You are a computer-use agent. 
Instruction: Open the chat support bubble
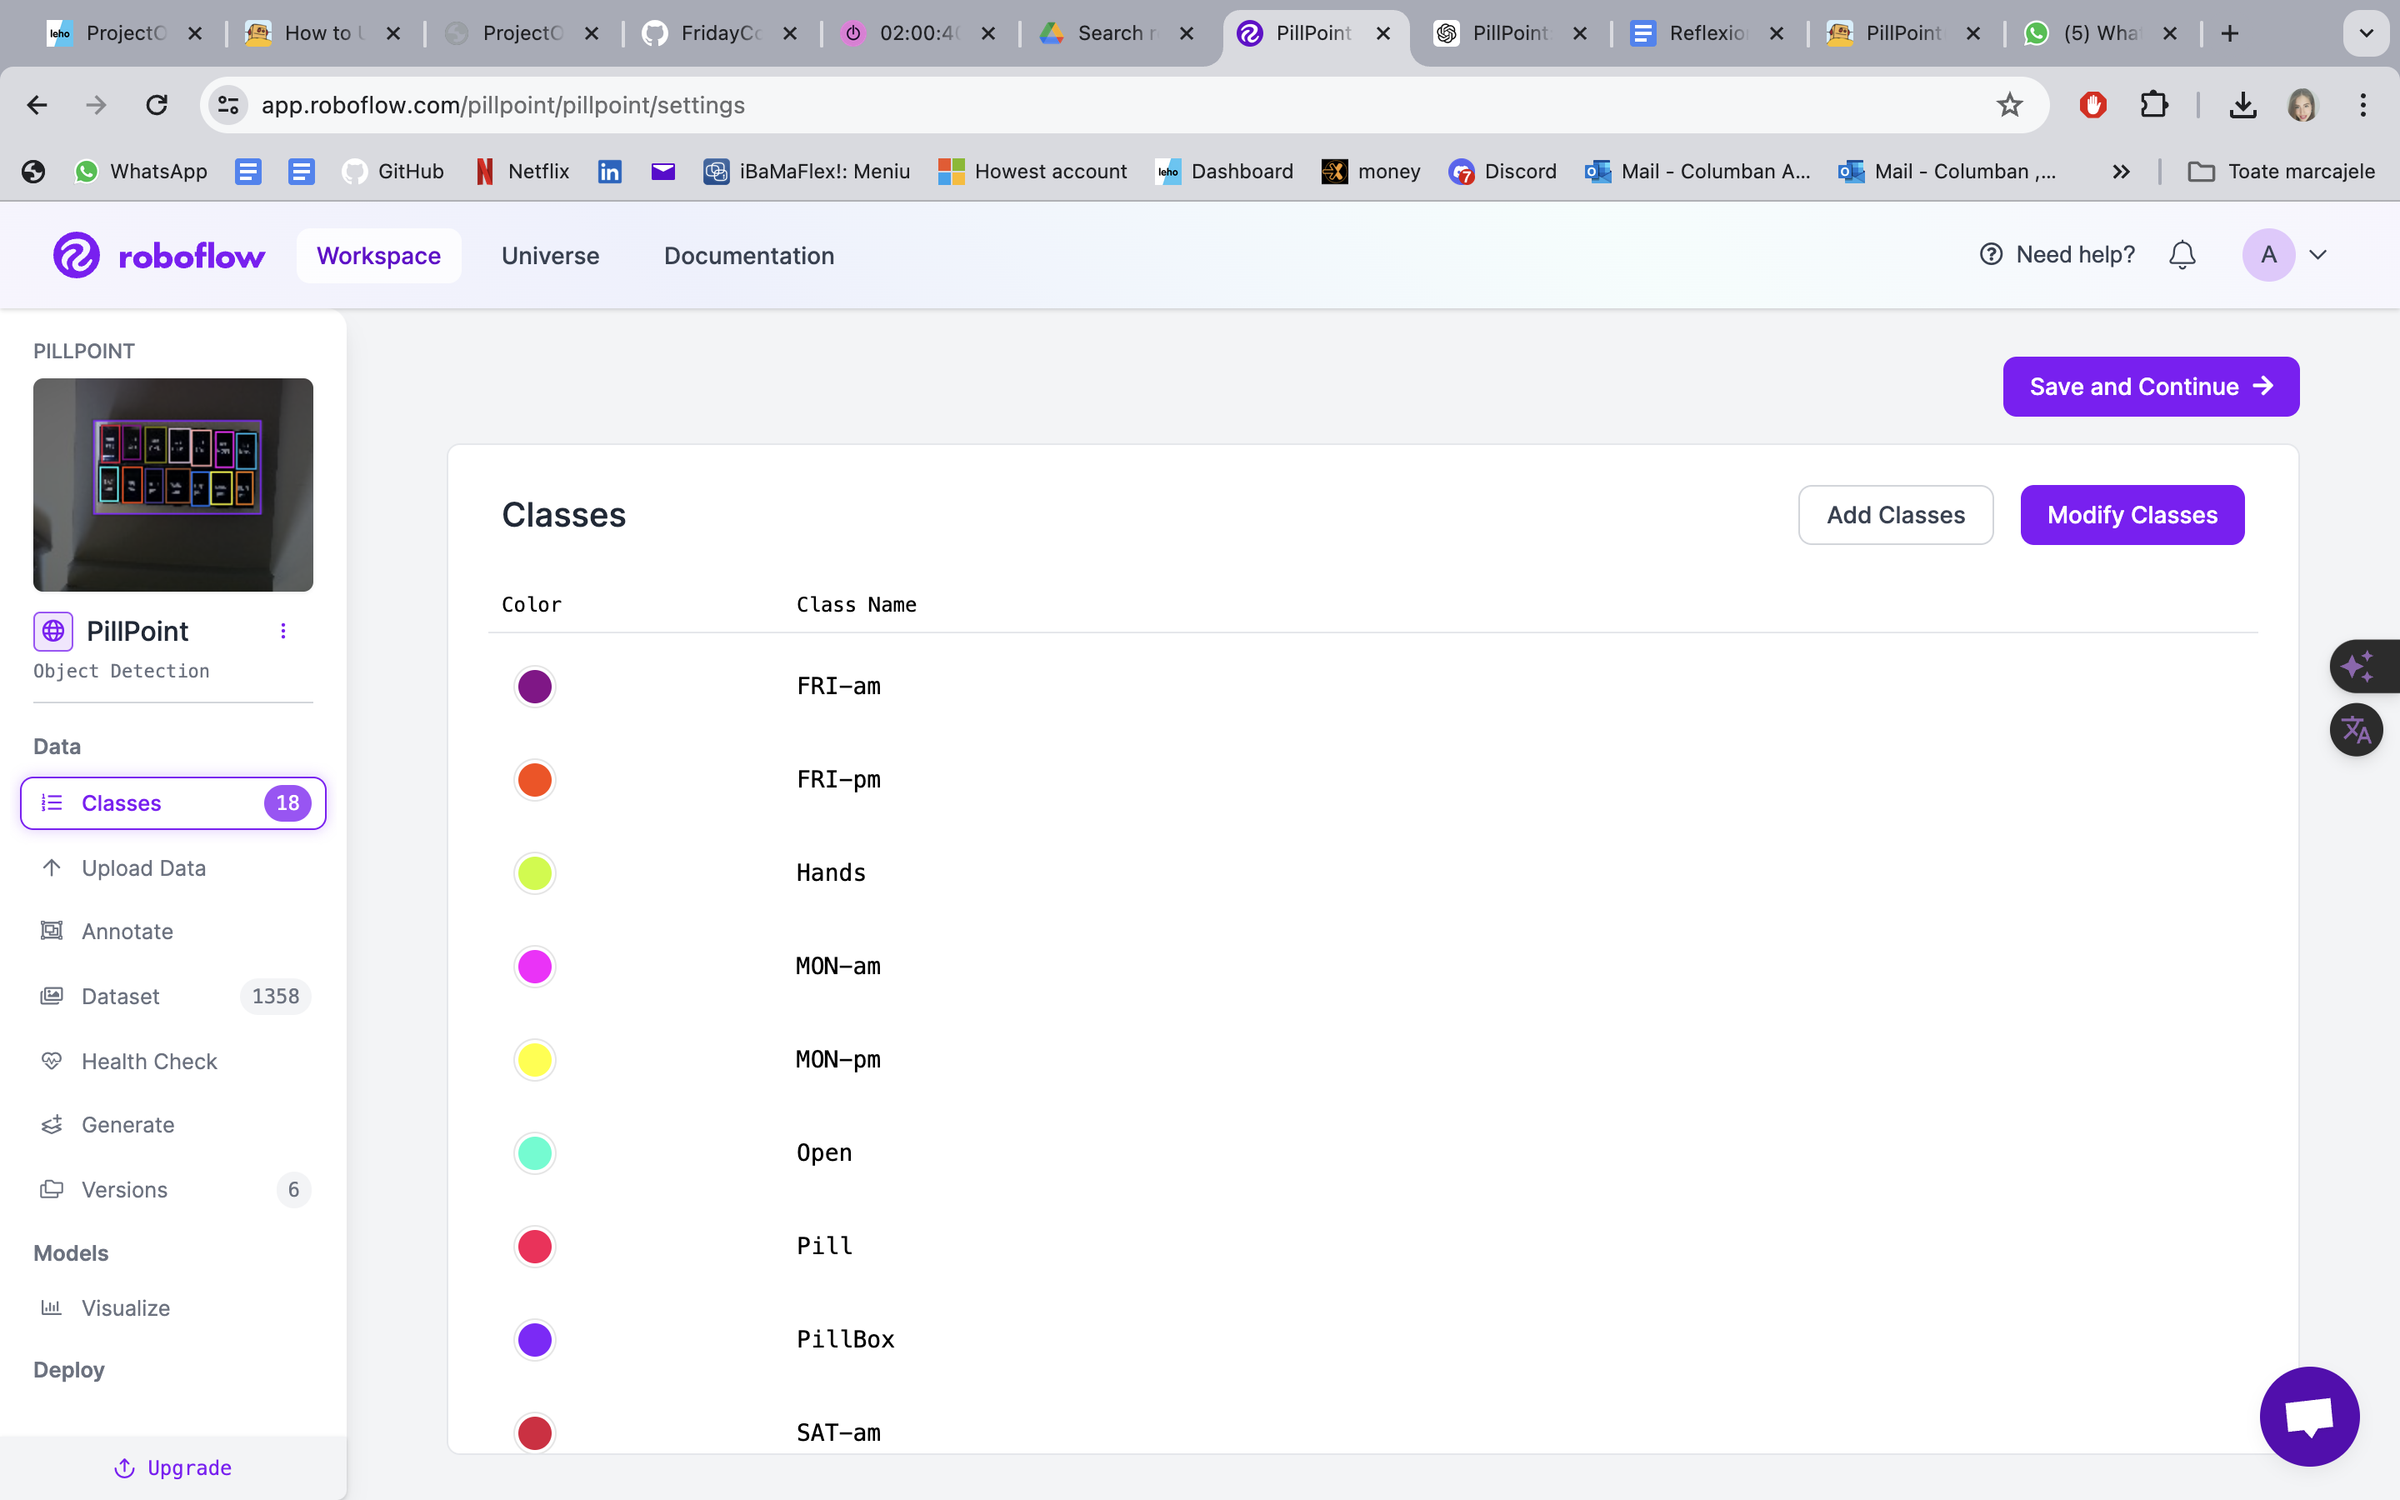[x=2309, y=1416]
